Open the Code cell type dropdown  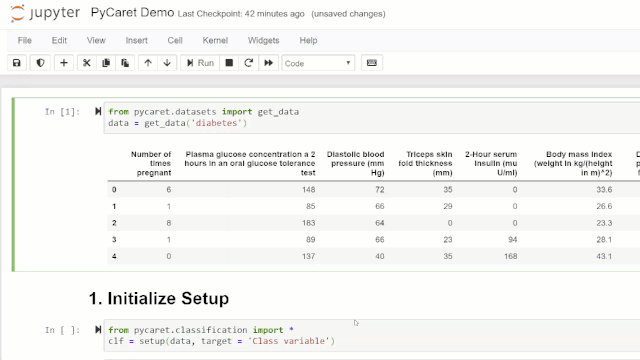point(318,63)
